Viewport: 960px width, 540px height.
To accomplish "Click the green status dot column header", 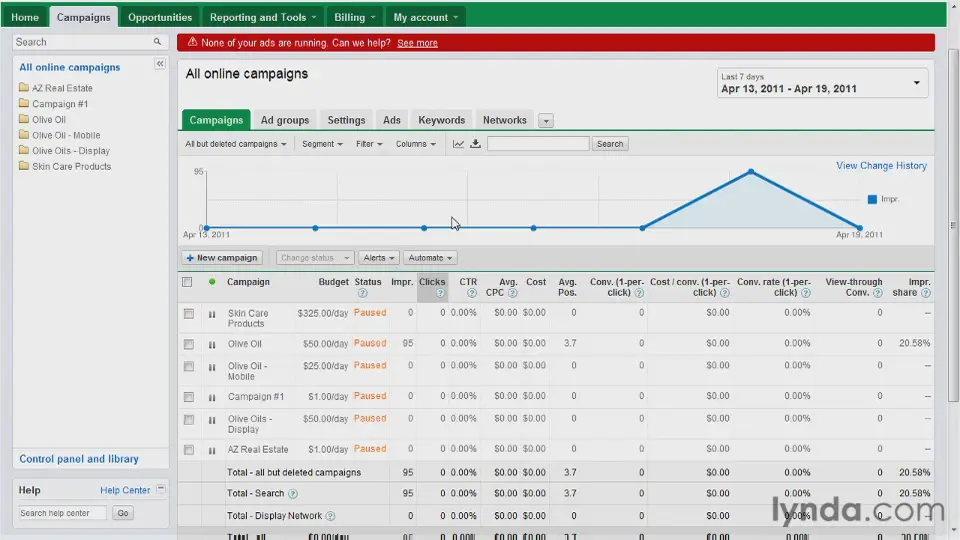I will tap(212, 282).
